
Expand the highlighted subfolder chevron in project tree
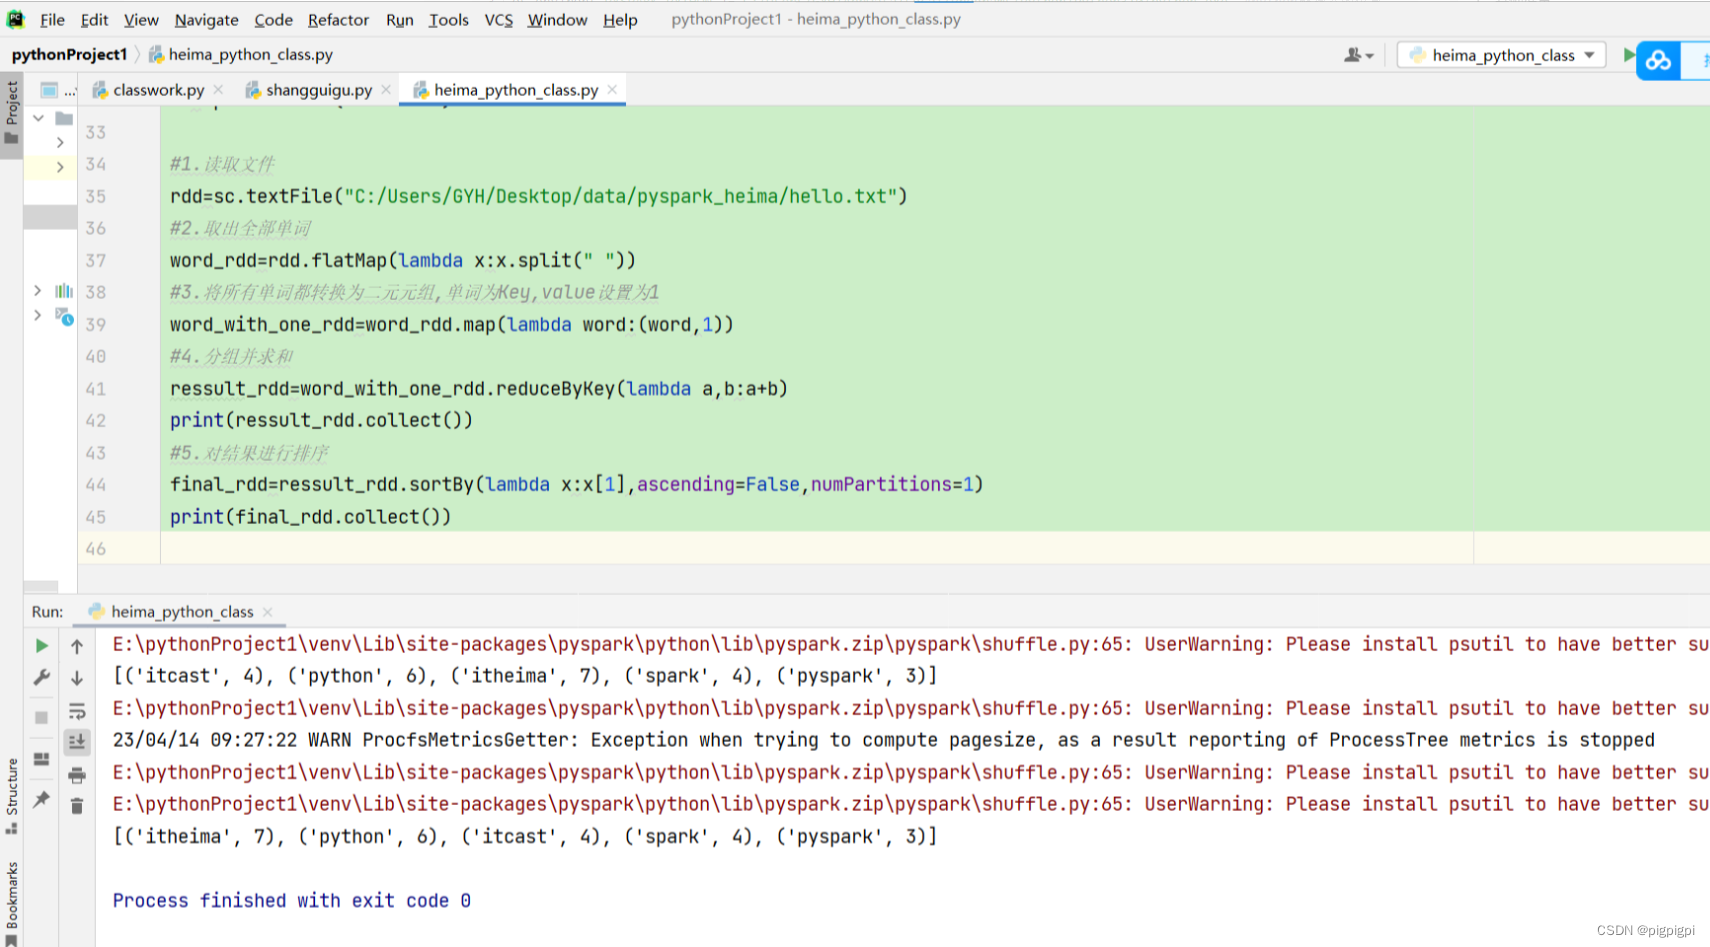[x=60, y=167]
